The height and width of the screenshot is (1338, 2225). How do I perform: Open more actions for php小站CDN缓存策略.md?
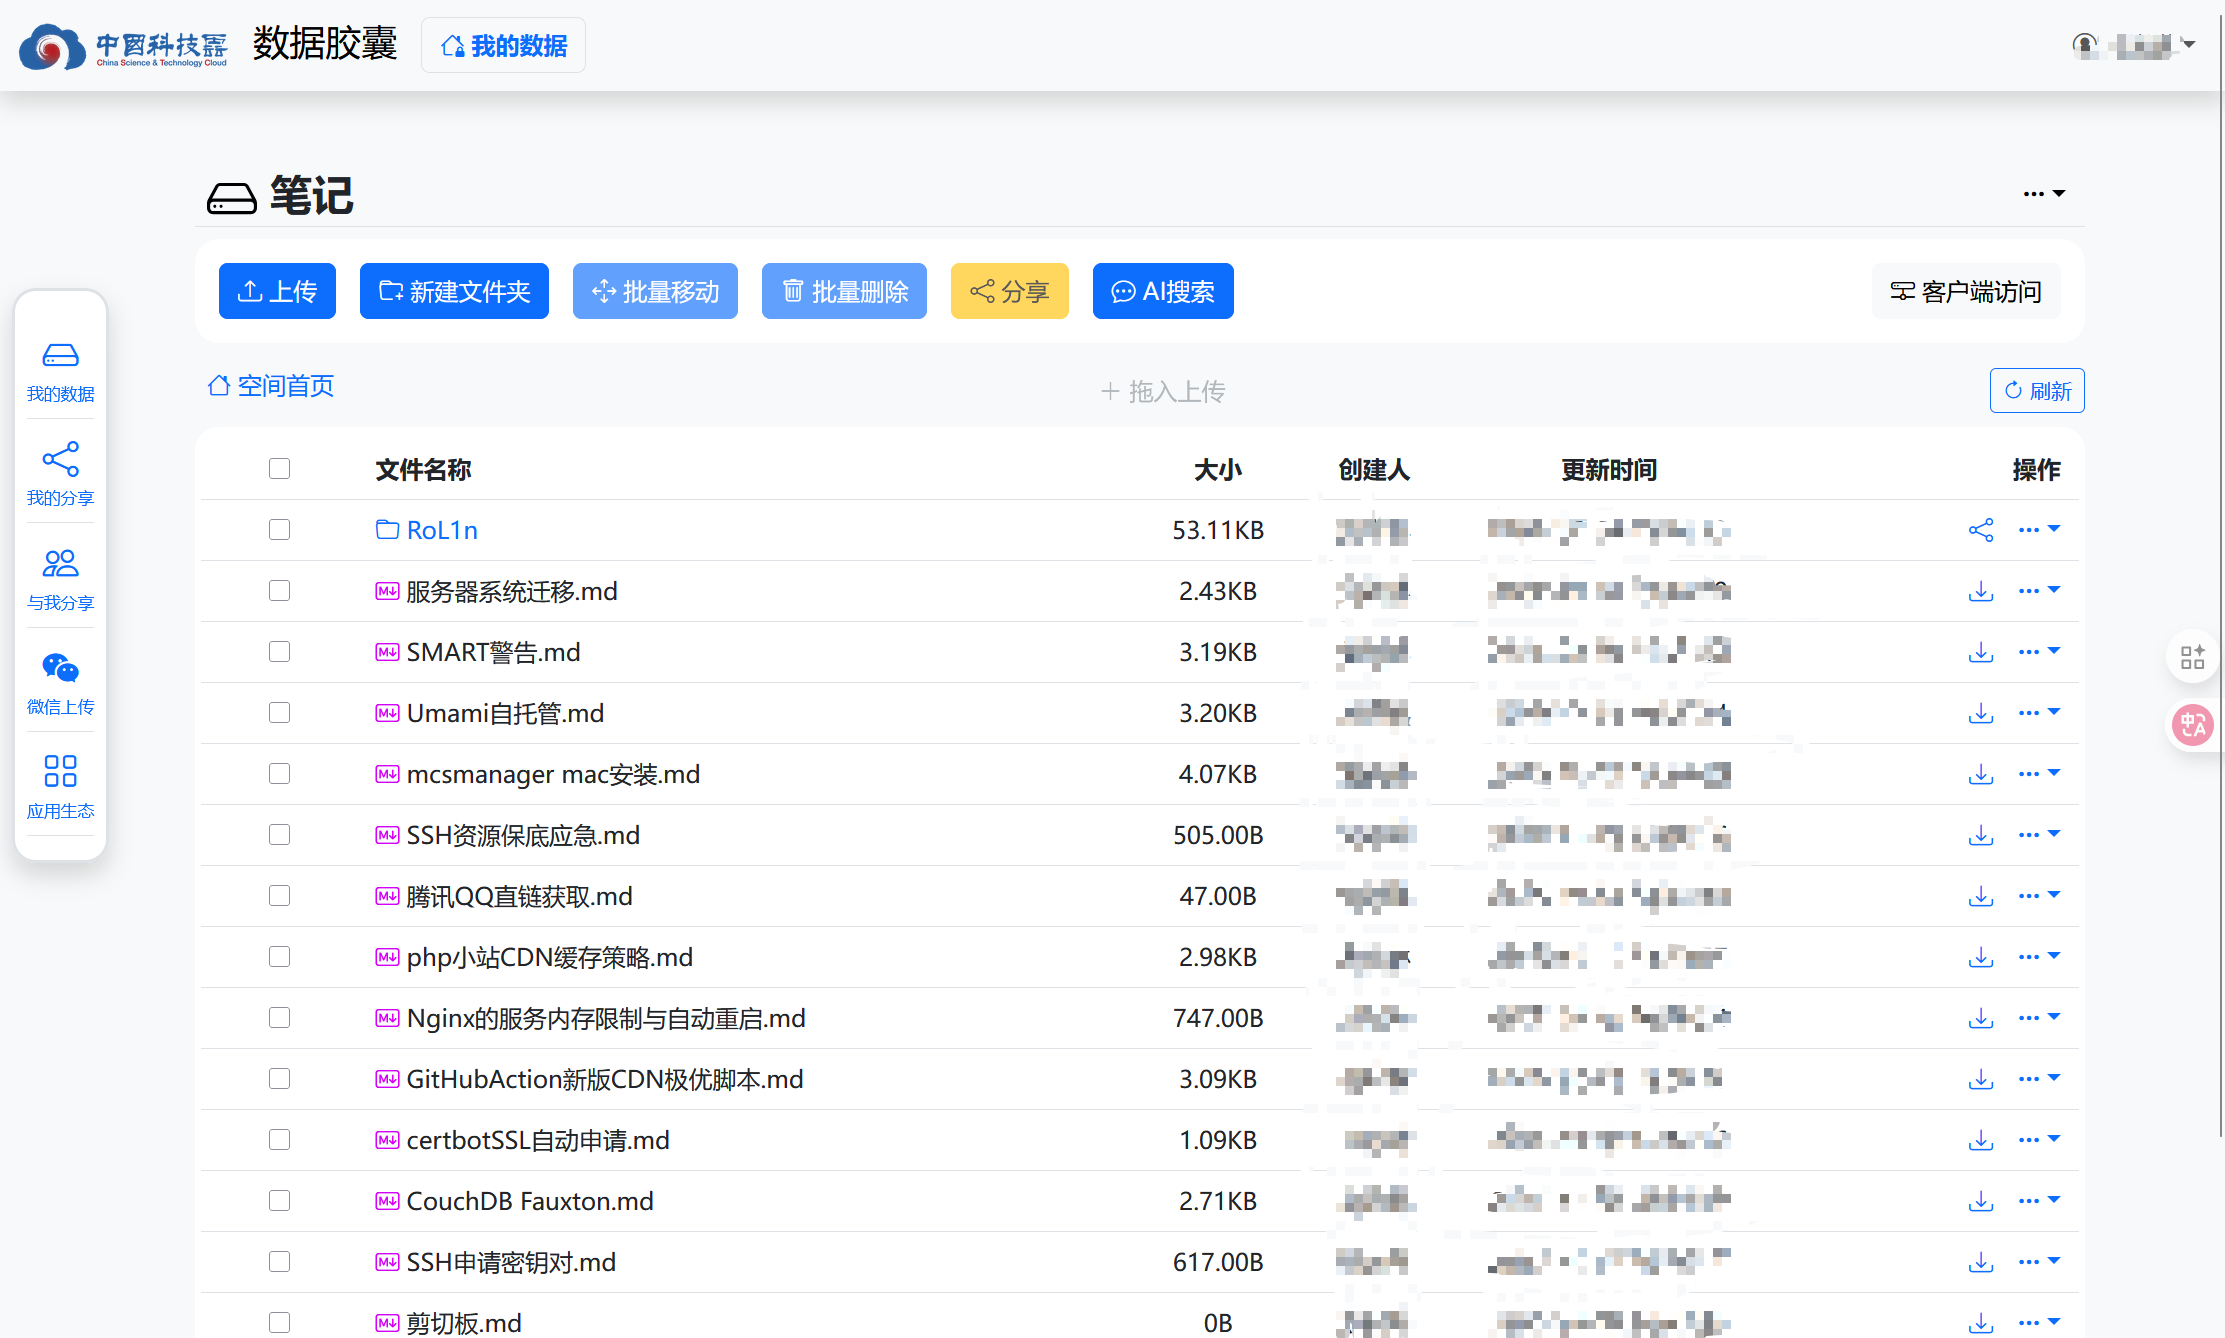coord(2039,957)
